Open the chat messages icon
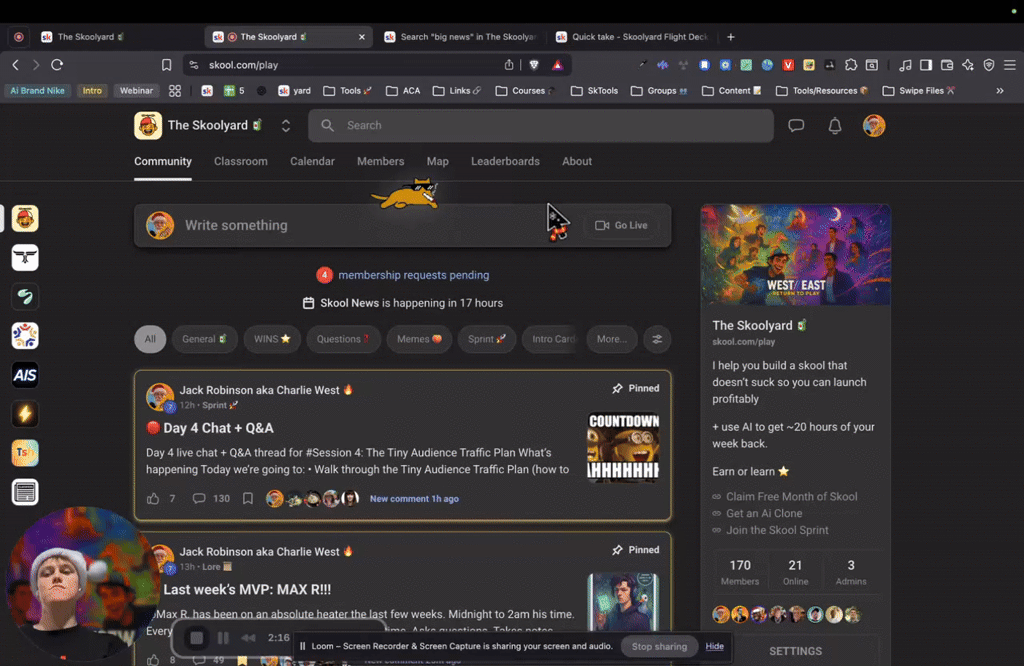 tap(795, 125)
